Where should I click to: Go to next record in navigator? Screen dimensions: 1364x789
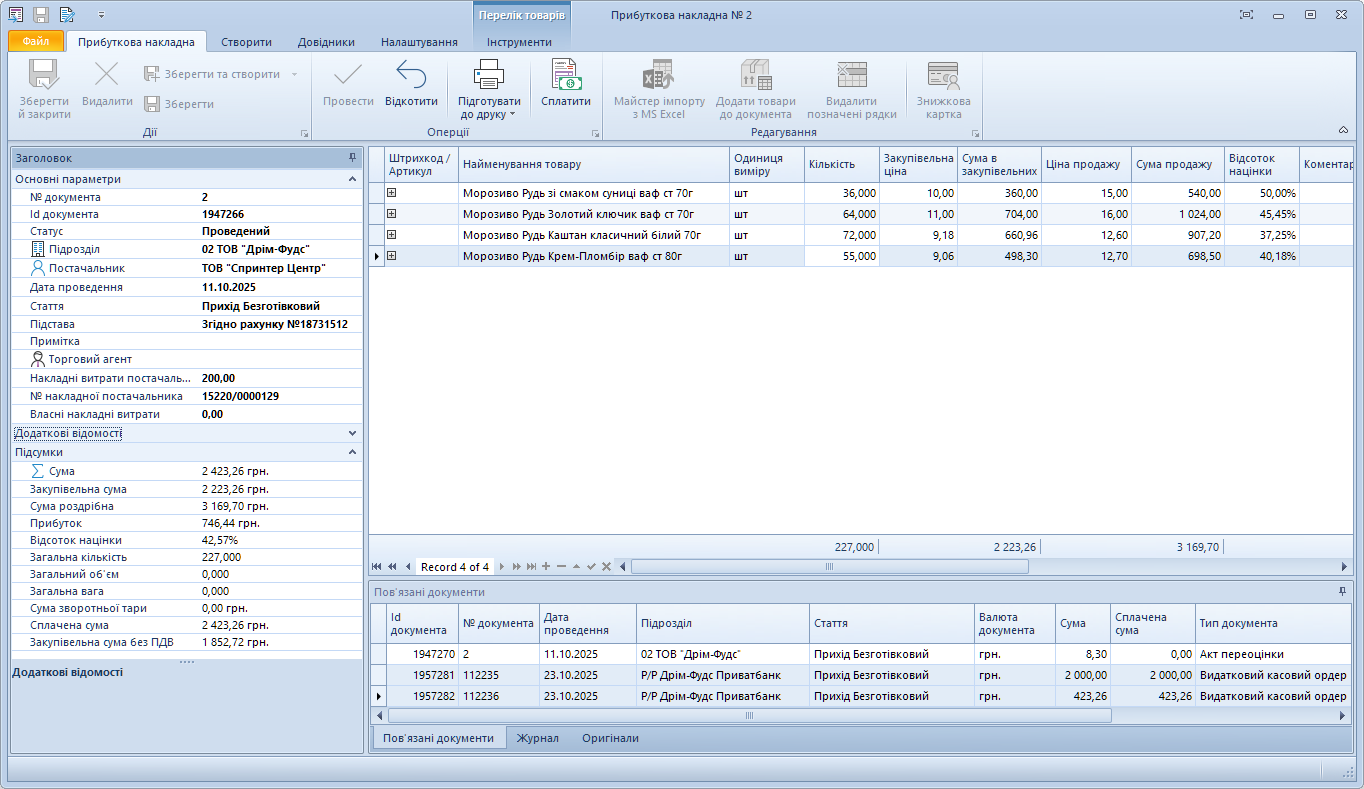(x=502, y=567)
